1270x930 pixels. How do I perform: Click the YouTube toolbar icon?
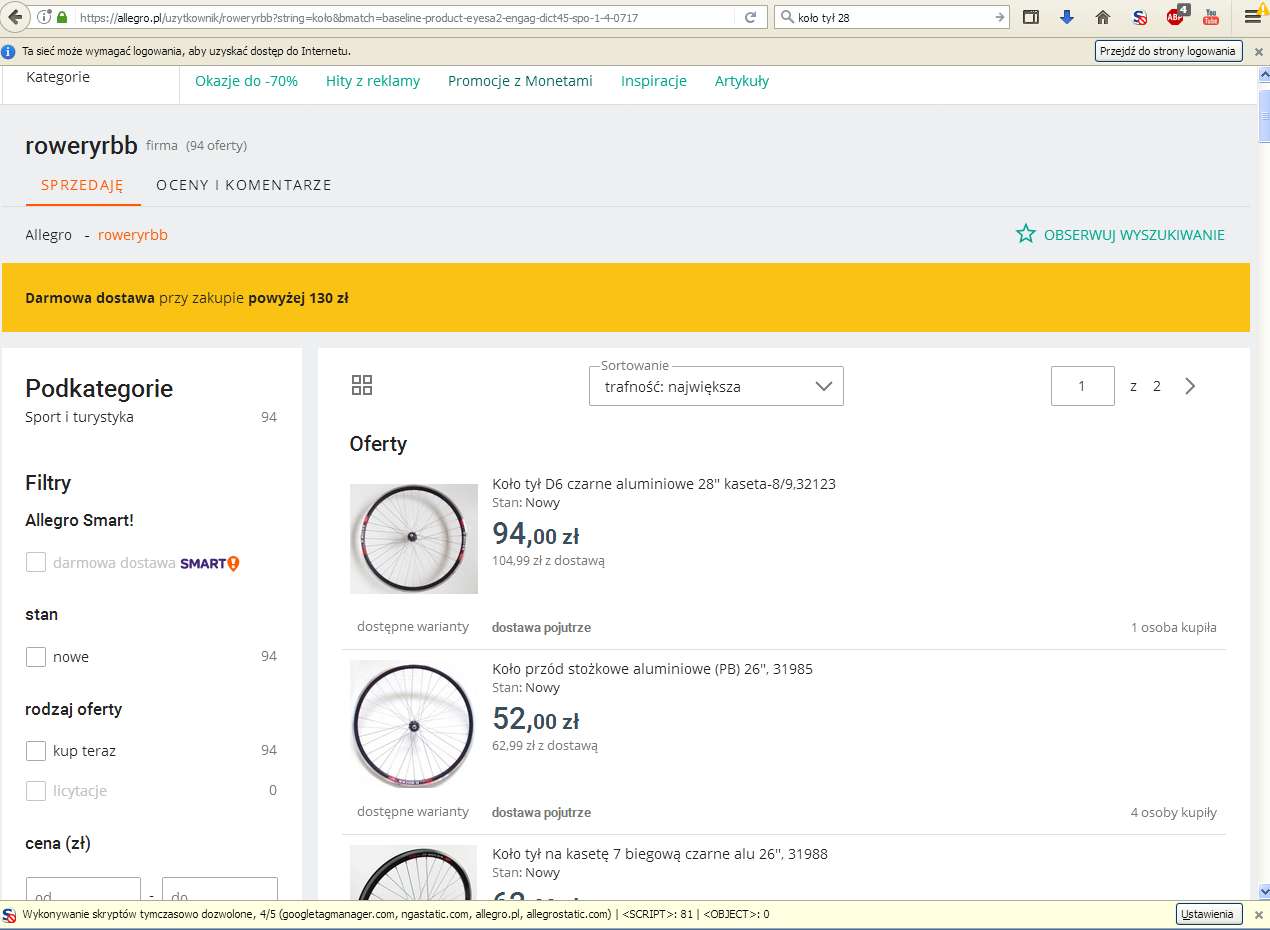point(1211,17)
